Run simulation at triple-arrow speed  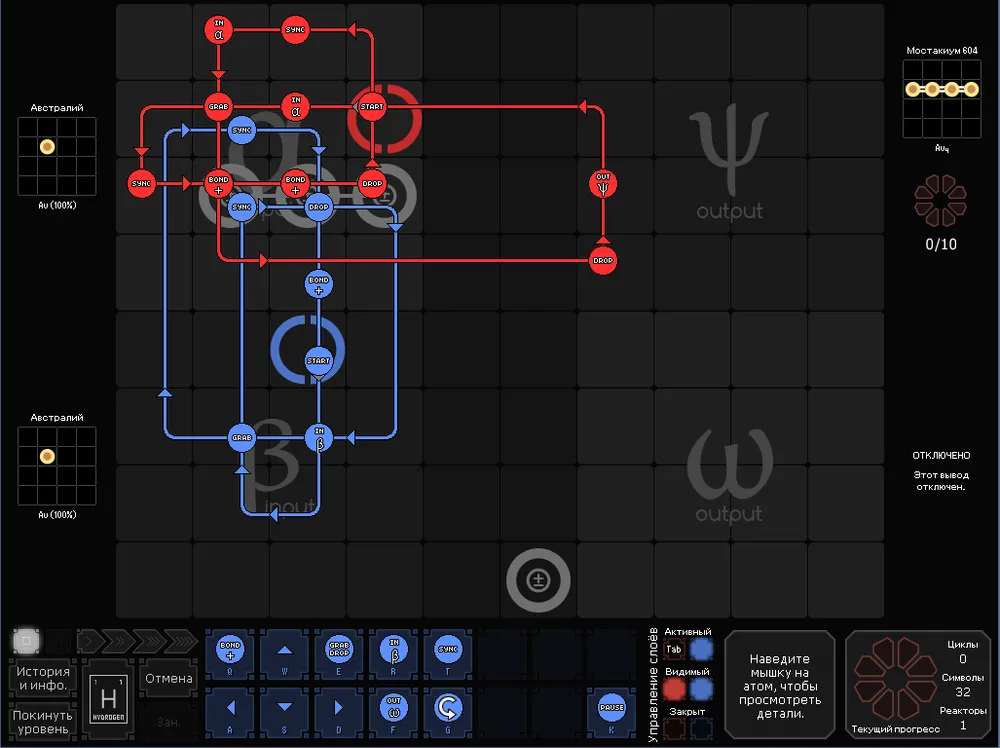tap(150, 641)
